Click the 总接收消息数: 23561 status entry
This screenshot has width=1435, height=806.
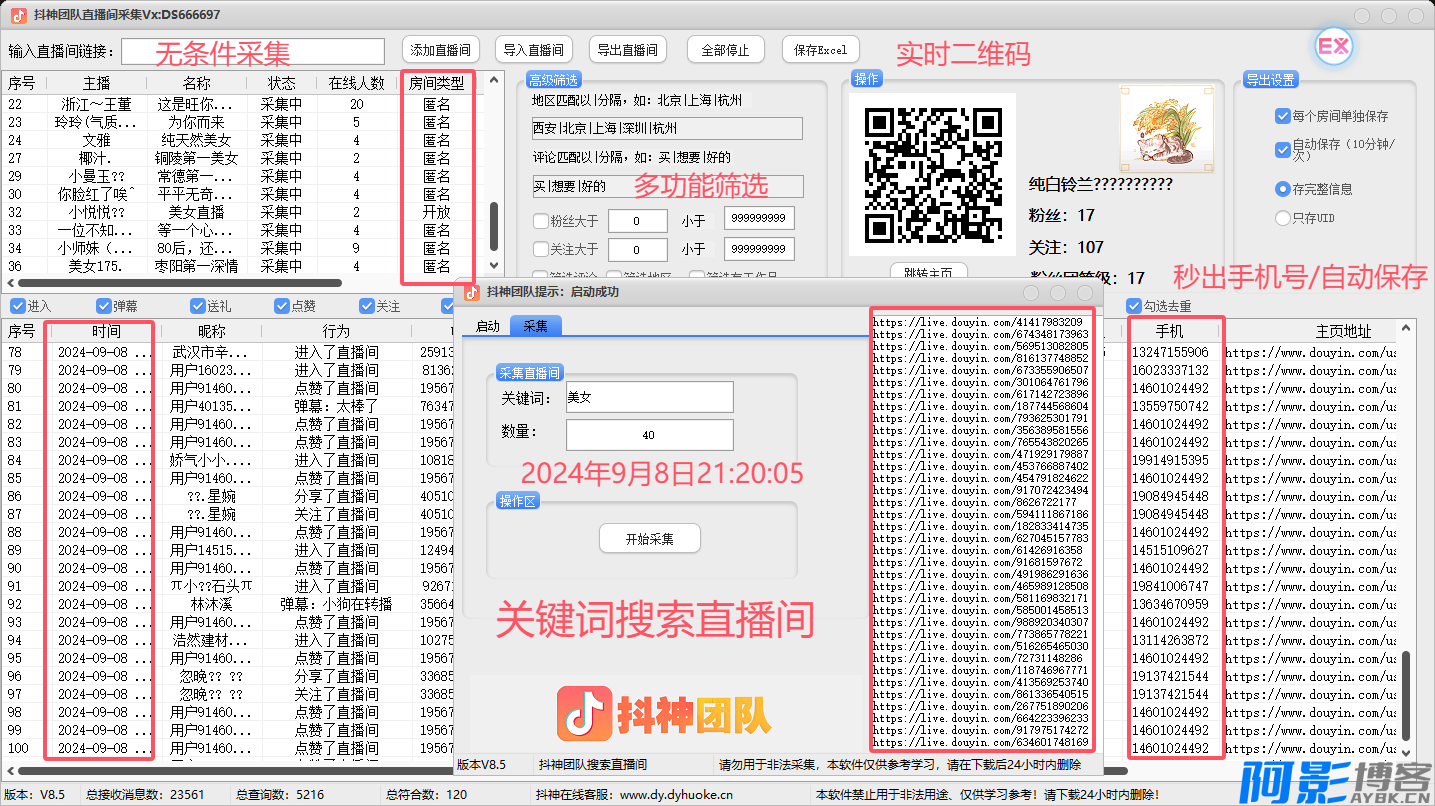point(144,795)
